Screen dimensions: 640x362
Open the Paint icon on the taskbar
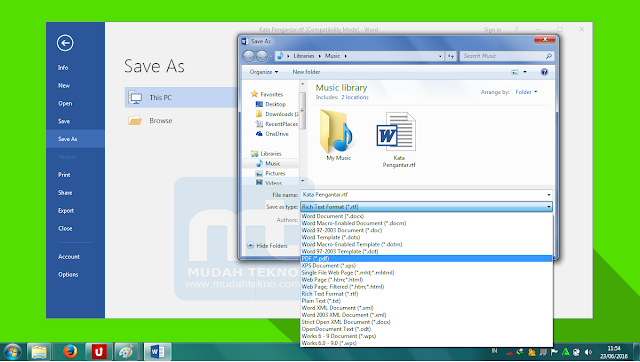pos(126,352)
